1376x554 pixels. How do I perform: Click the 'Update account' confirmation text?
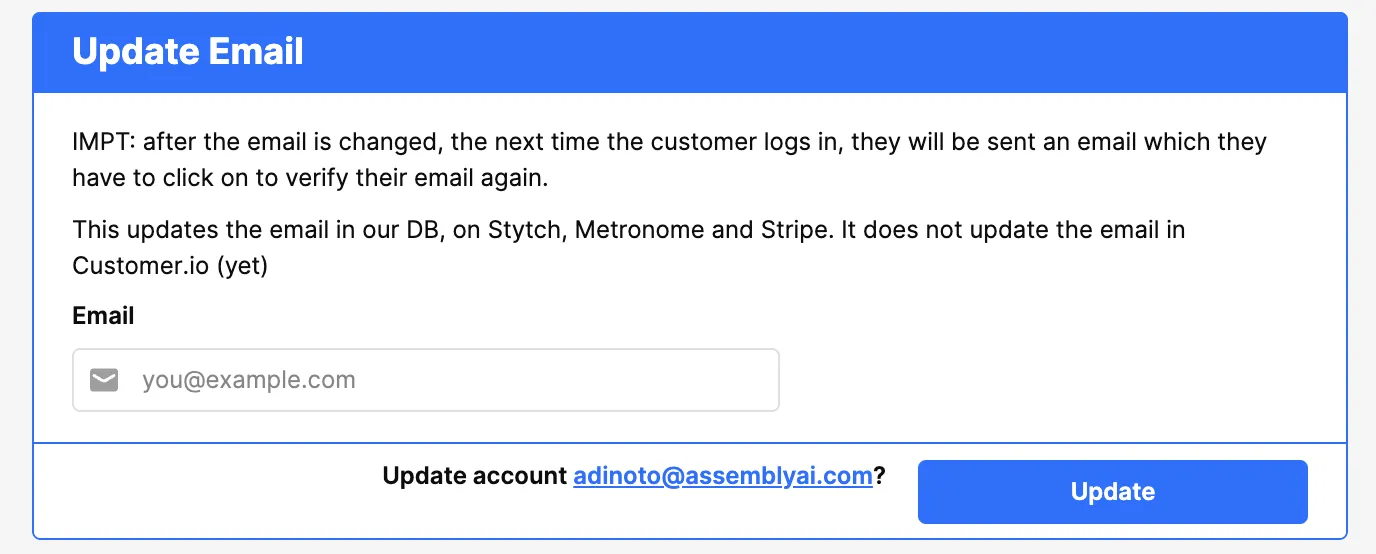(474, 476)
